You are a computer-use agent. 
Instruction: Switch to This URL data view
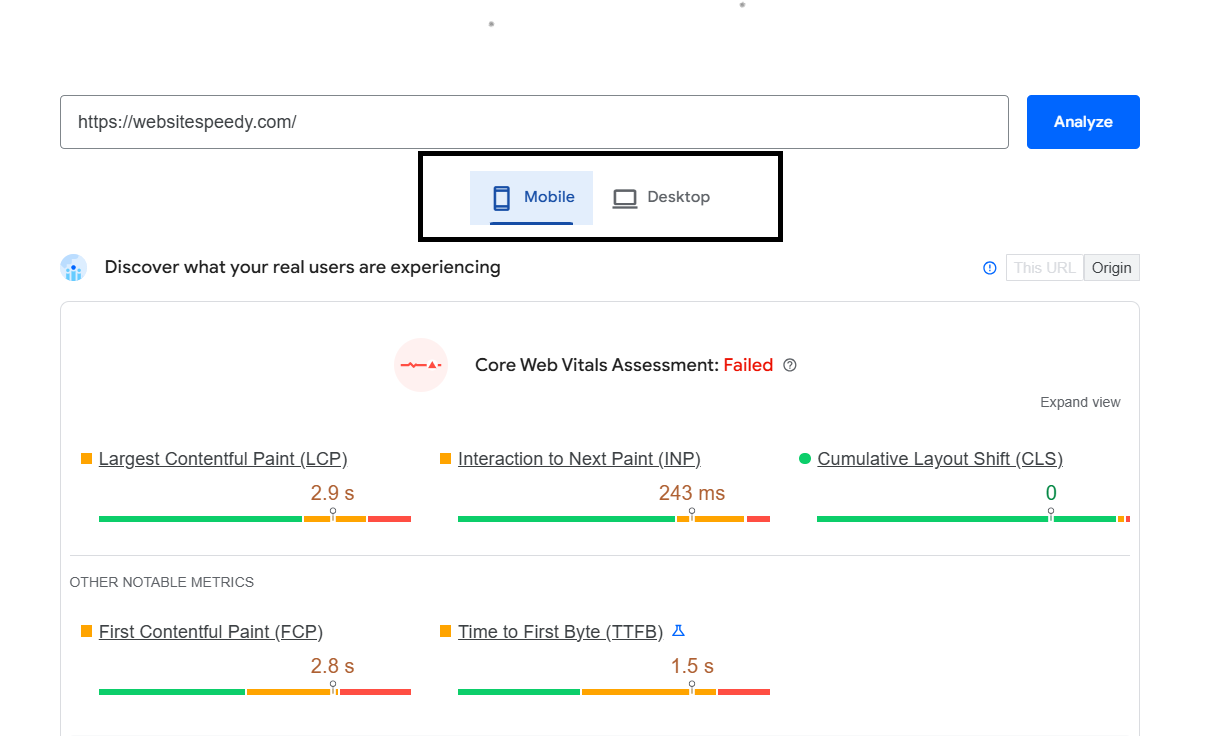(1044, 268)
